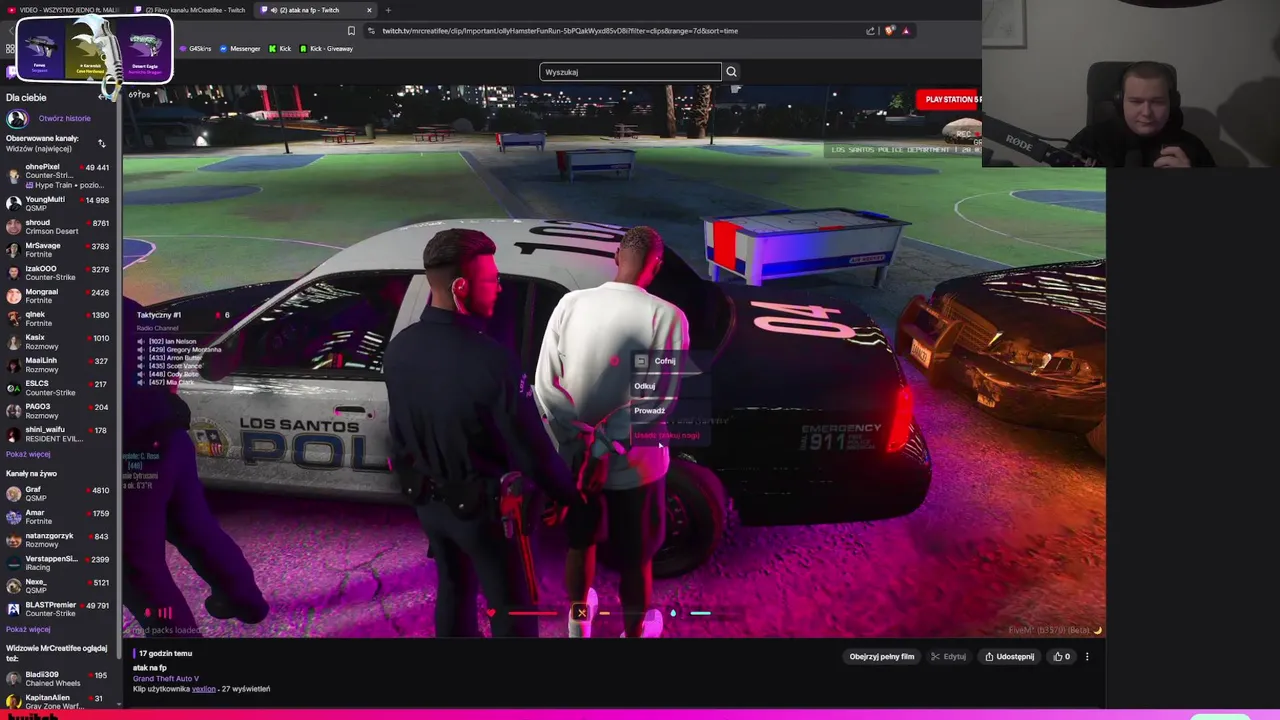Open Grand Theft Auto V category link
The height and width of the screenshot is (720, 1280).
click(x=166, y=679)
